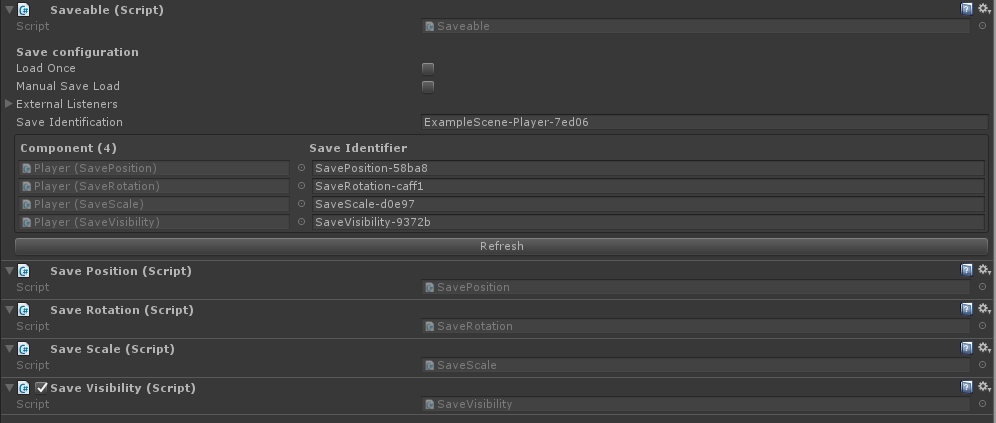Edit the Save Identification text field

coord(704,122)
